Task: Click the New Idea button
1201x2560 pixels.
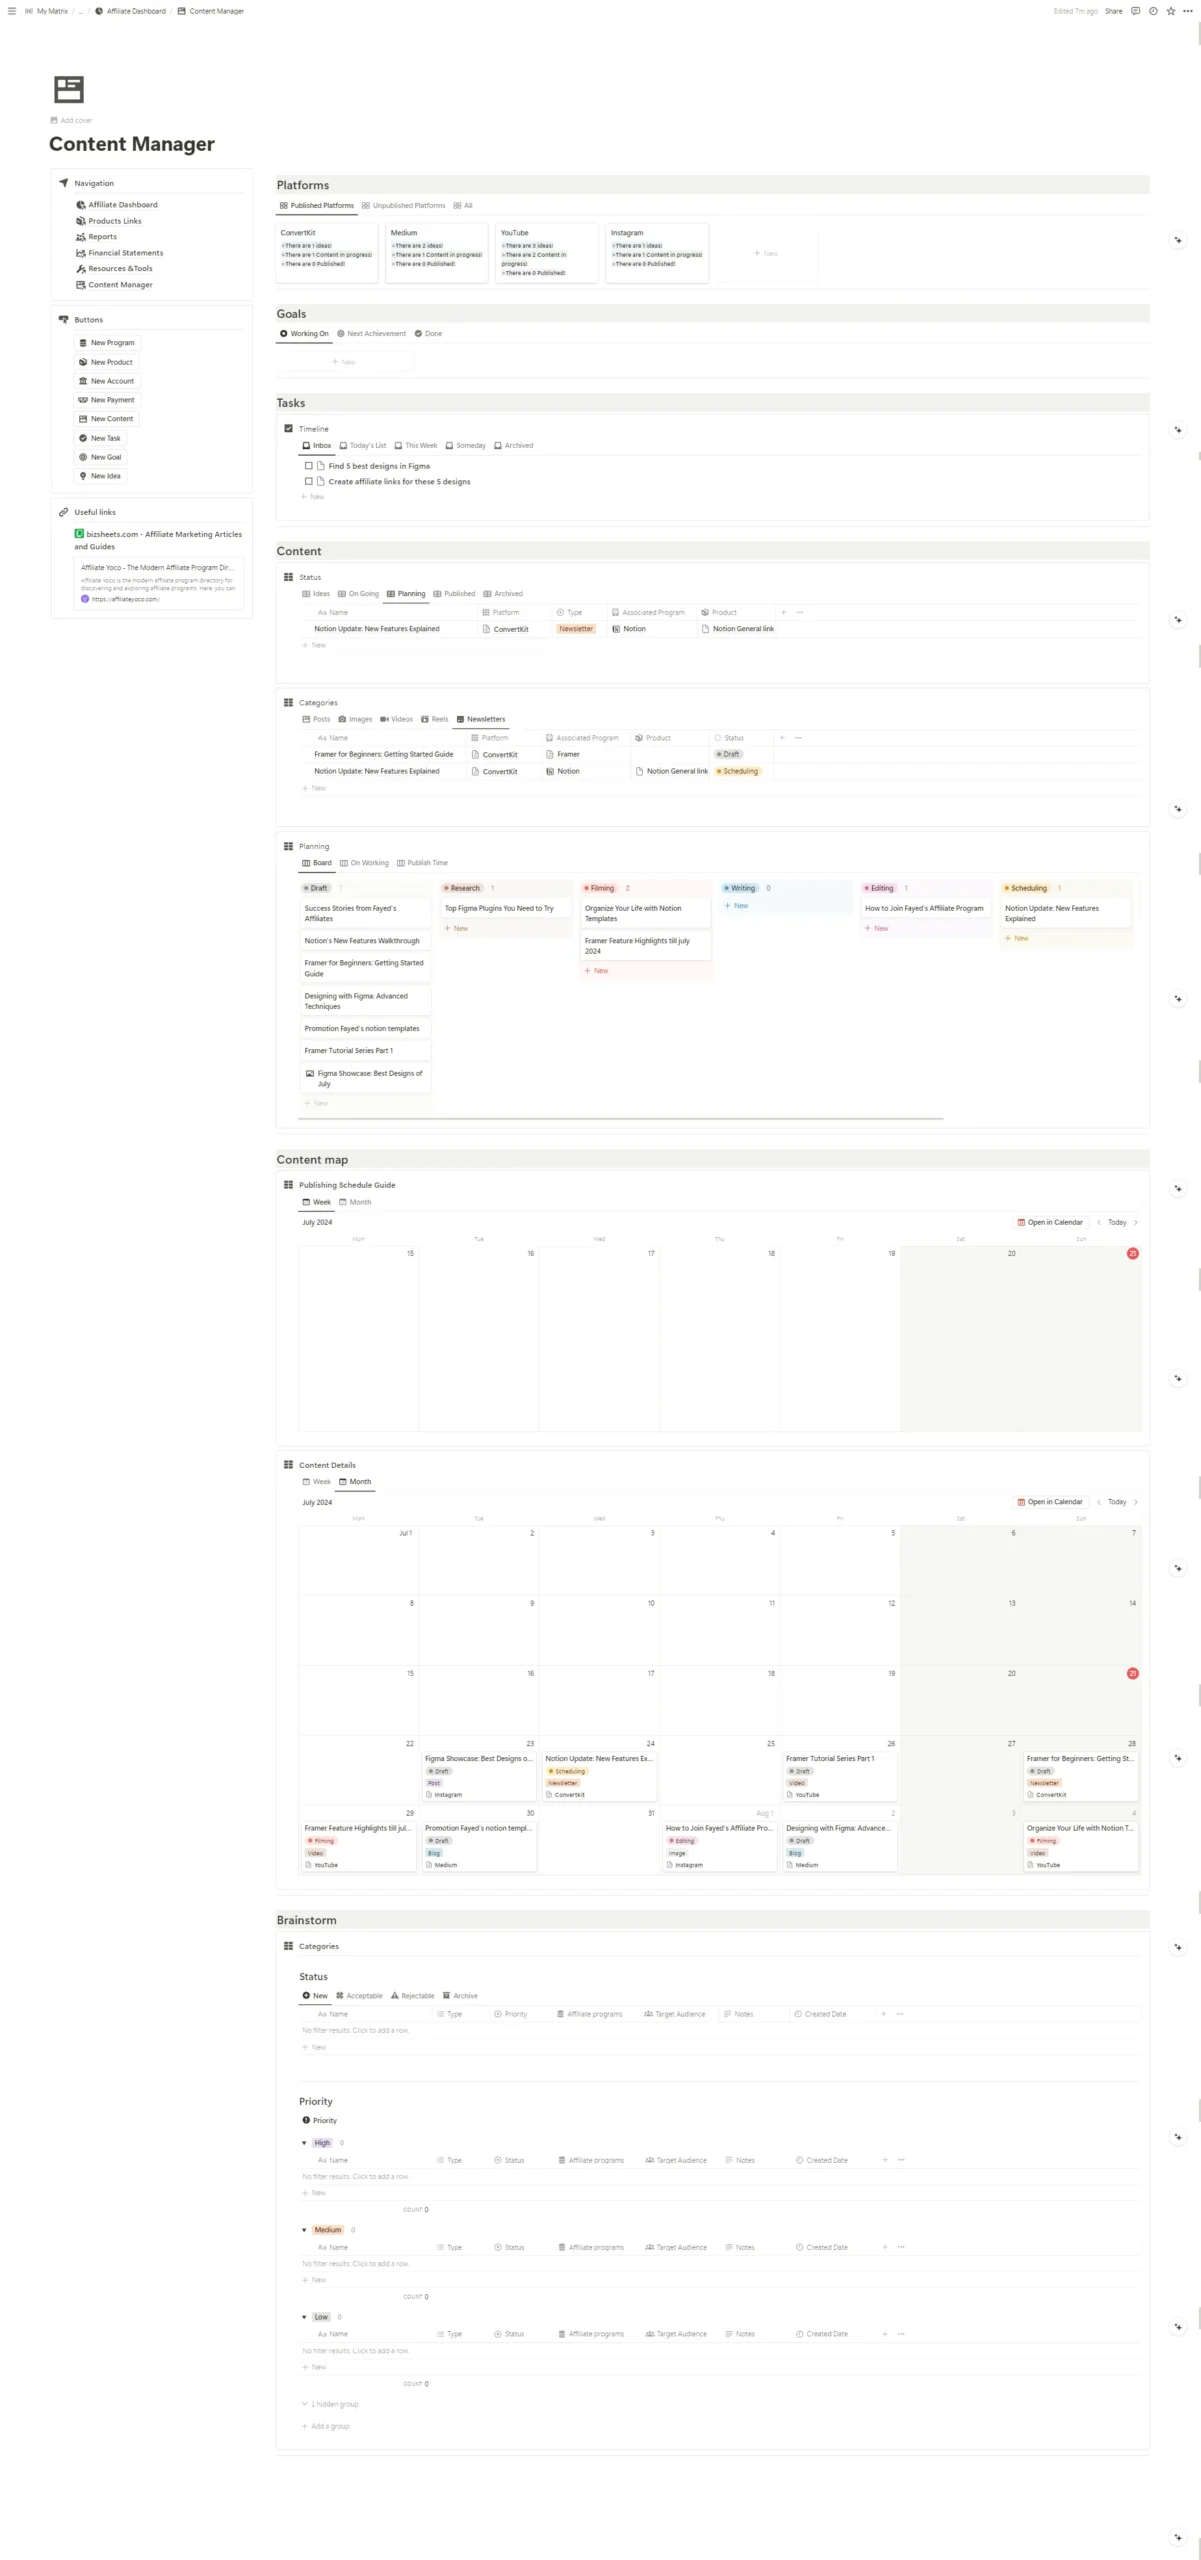Action: (x=100, y=476)
